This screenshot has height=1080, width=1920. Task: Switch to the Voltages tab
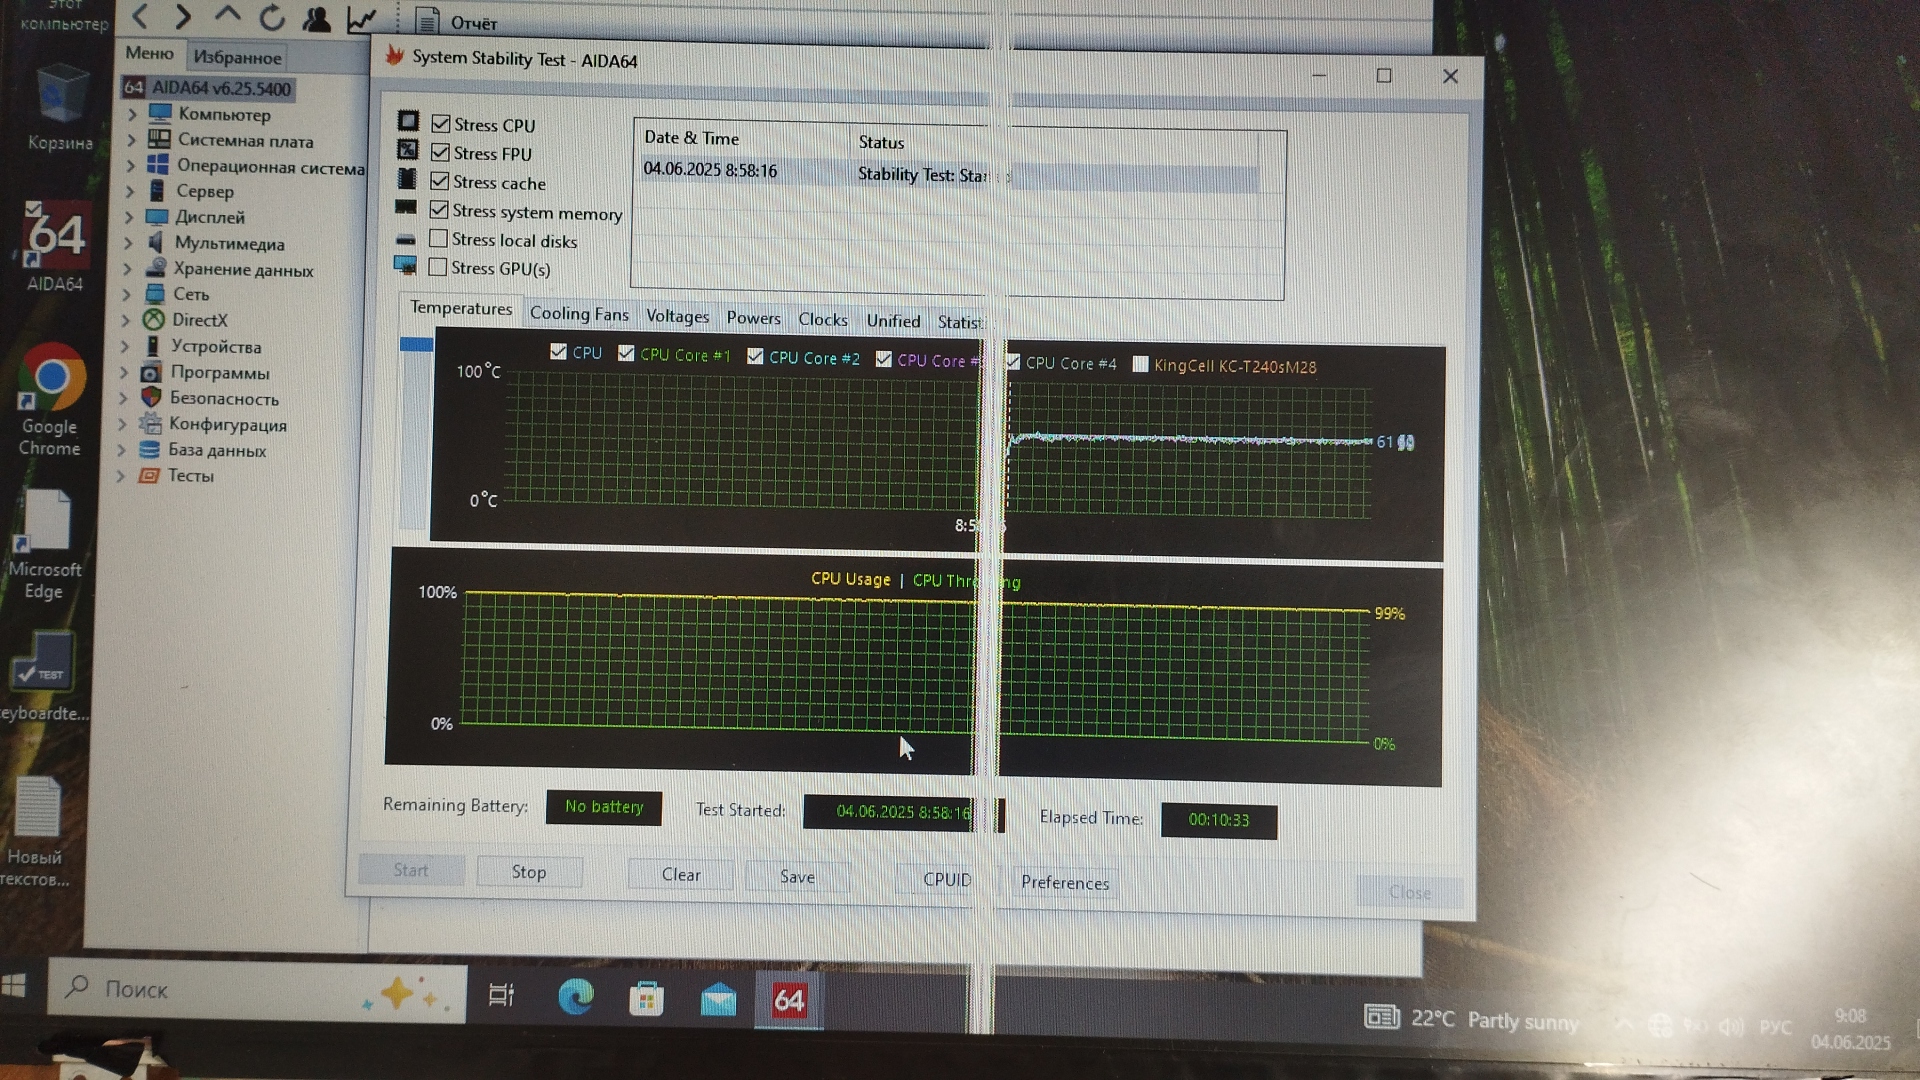coord(677,317)
